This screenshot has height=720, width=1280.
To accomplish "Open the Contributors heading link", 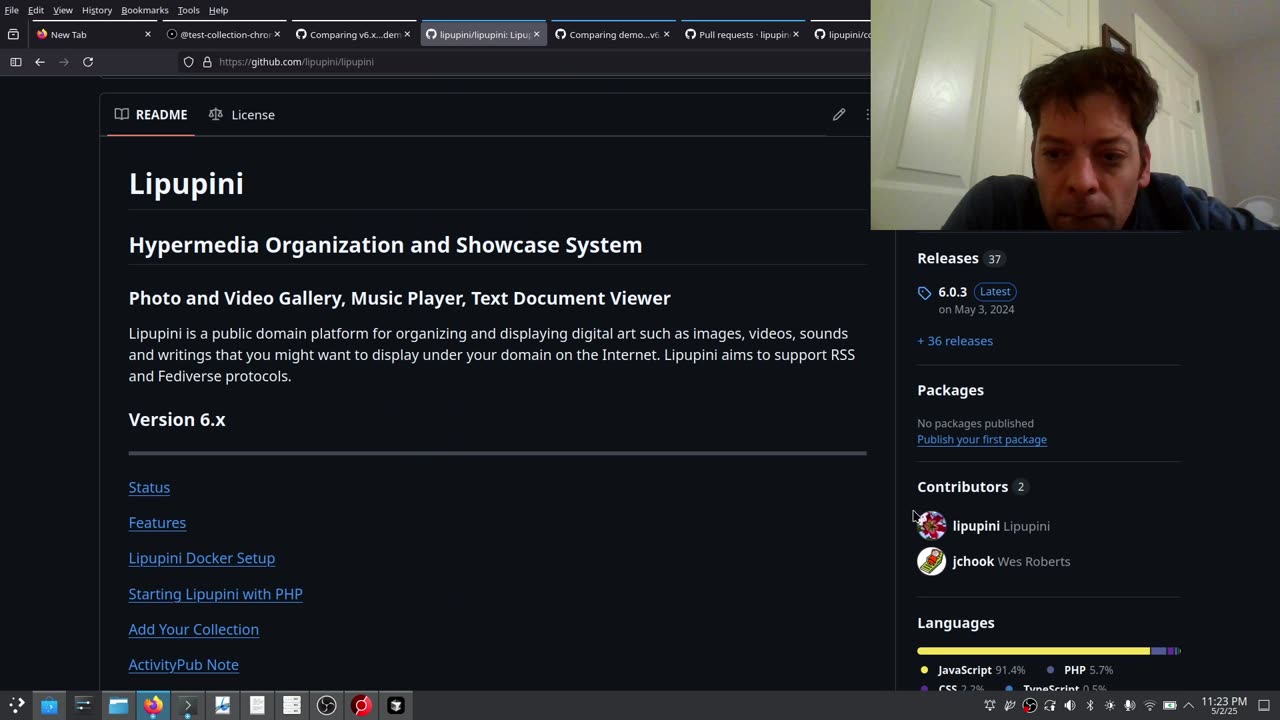I will tap(963, 487).
